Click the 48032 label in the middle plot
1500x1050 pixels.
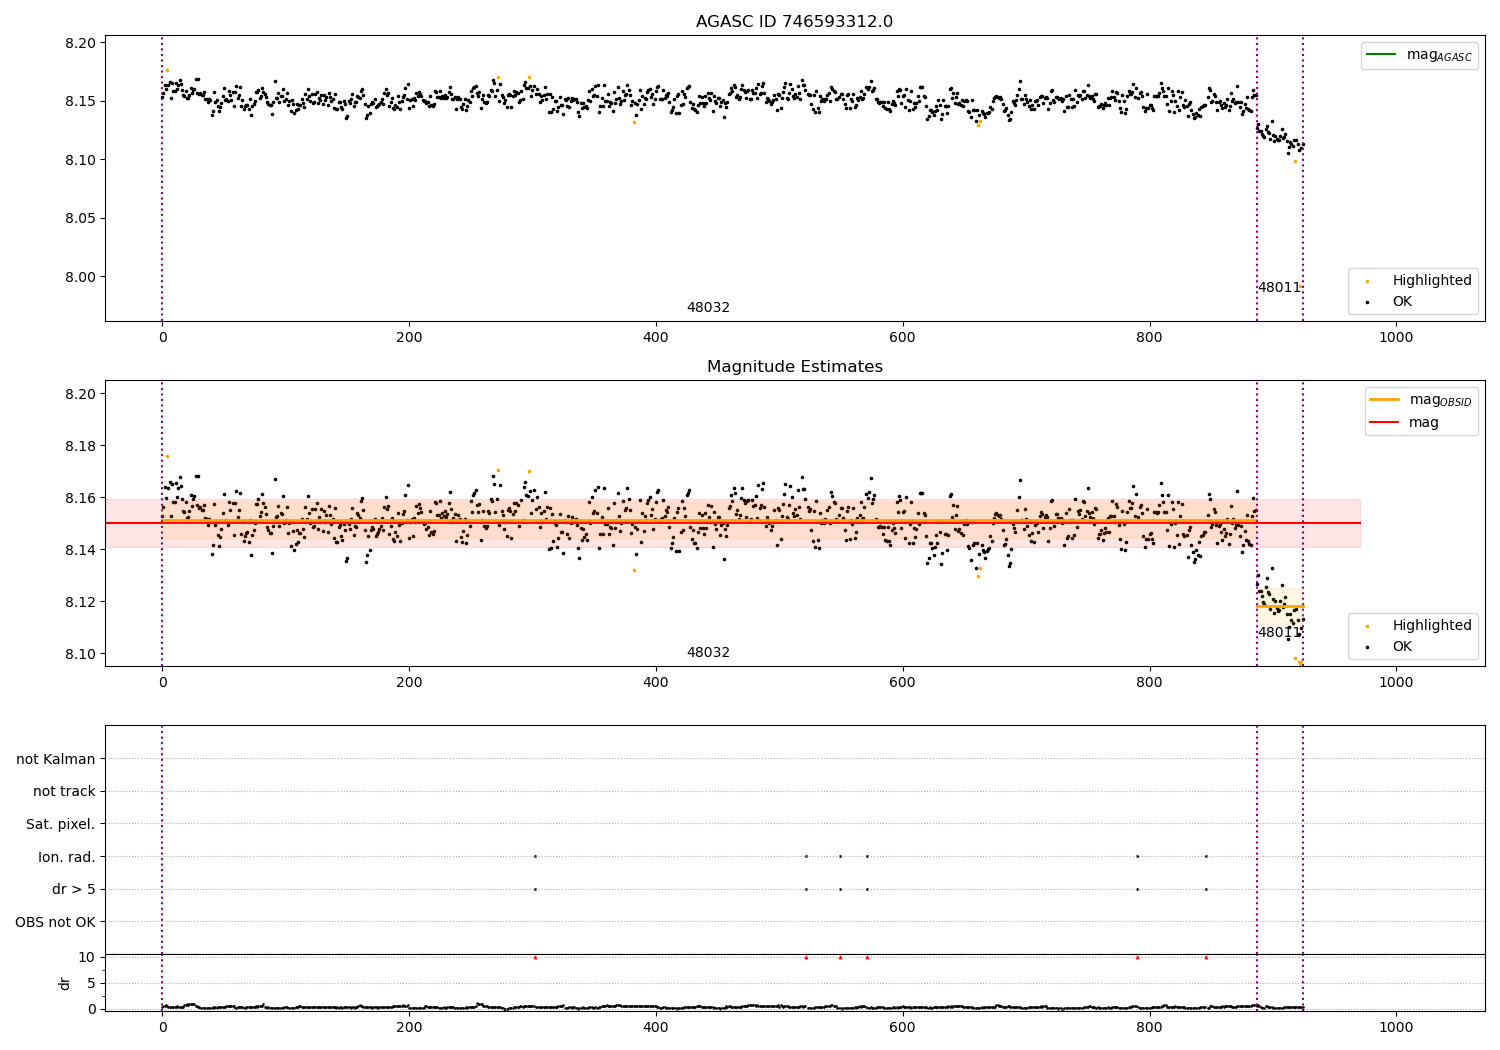(x=708, y=653)
